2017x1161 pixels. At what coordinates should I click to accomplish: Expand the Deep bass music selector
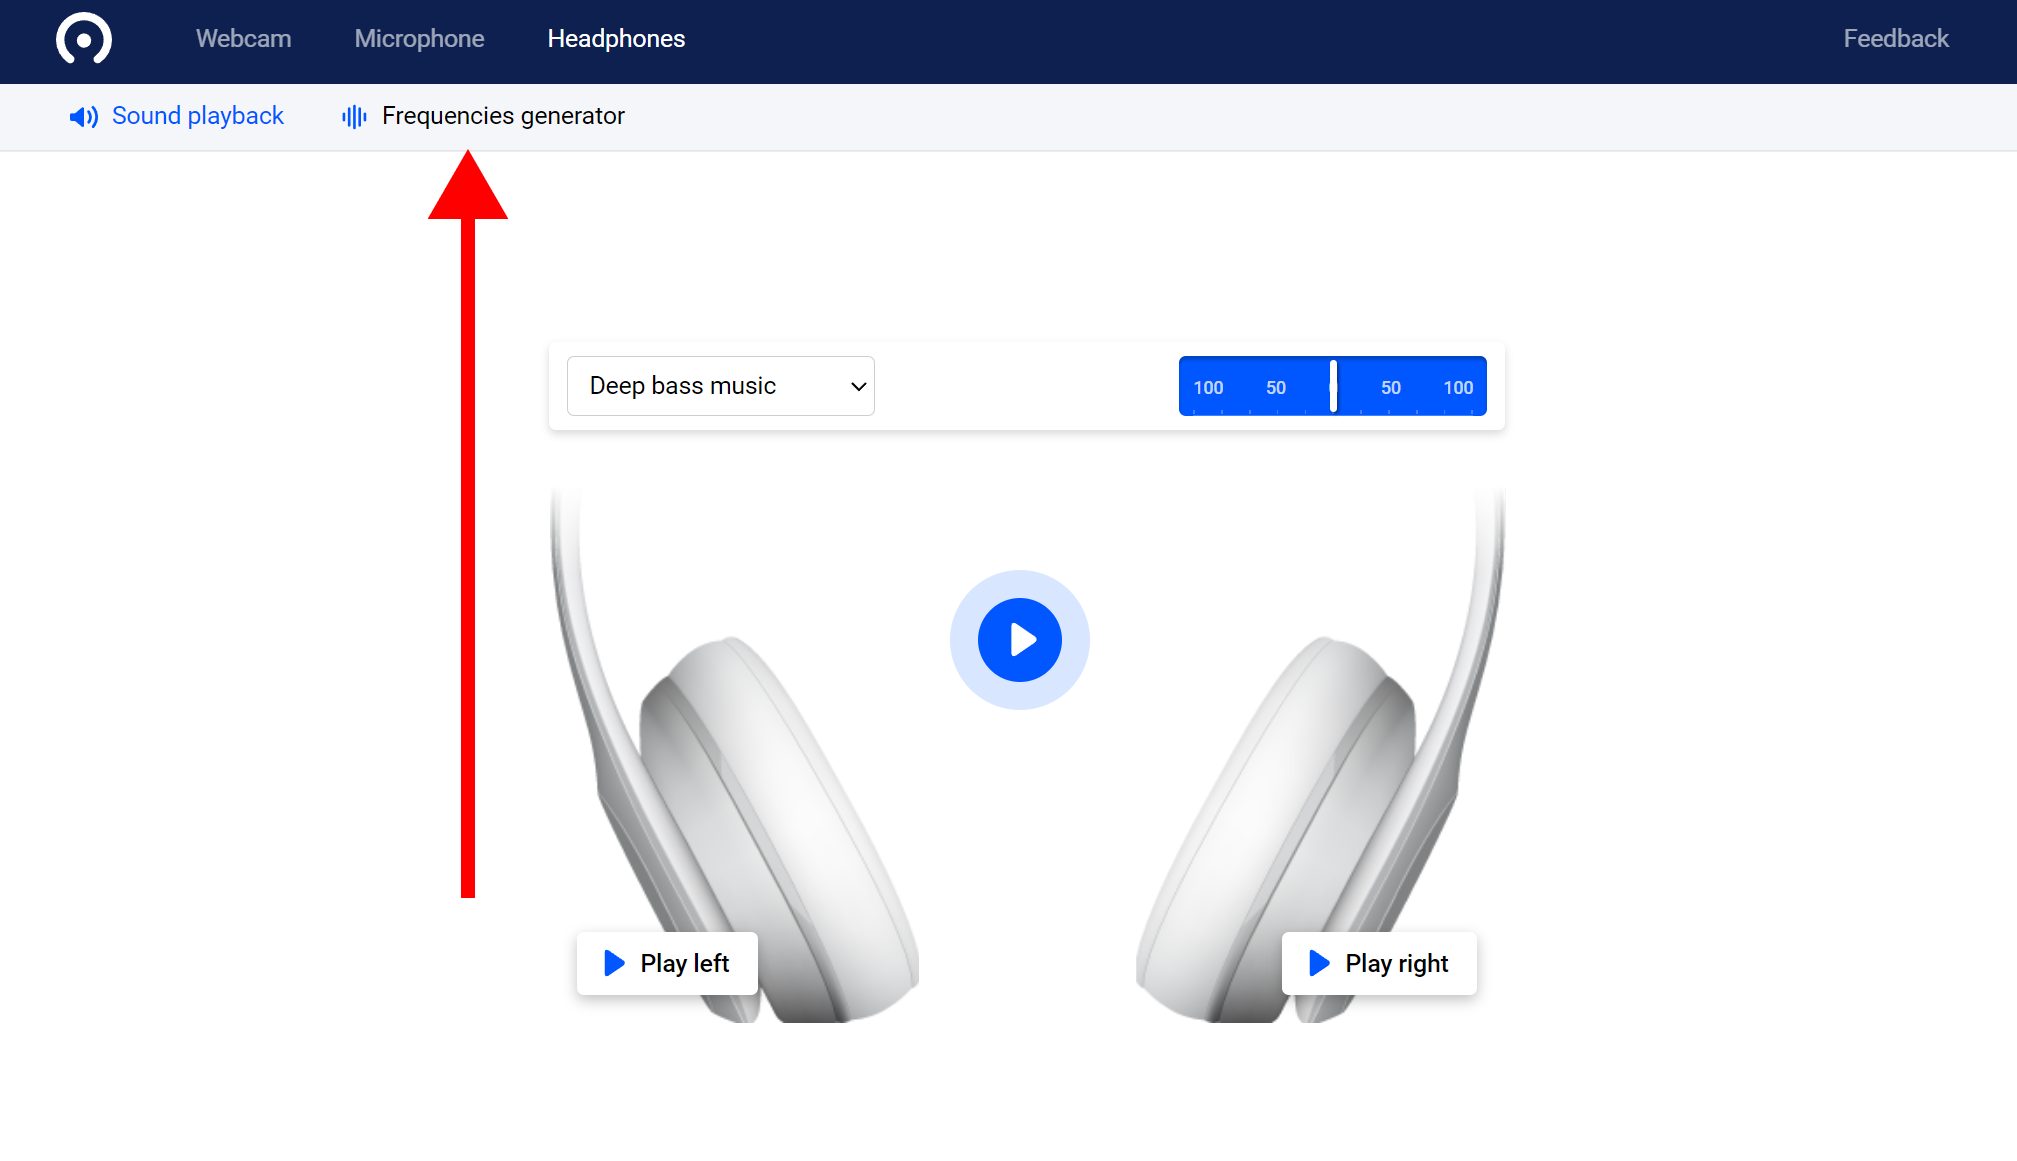[719, 386]
